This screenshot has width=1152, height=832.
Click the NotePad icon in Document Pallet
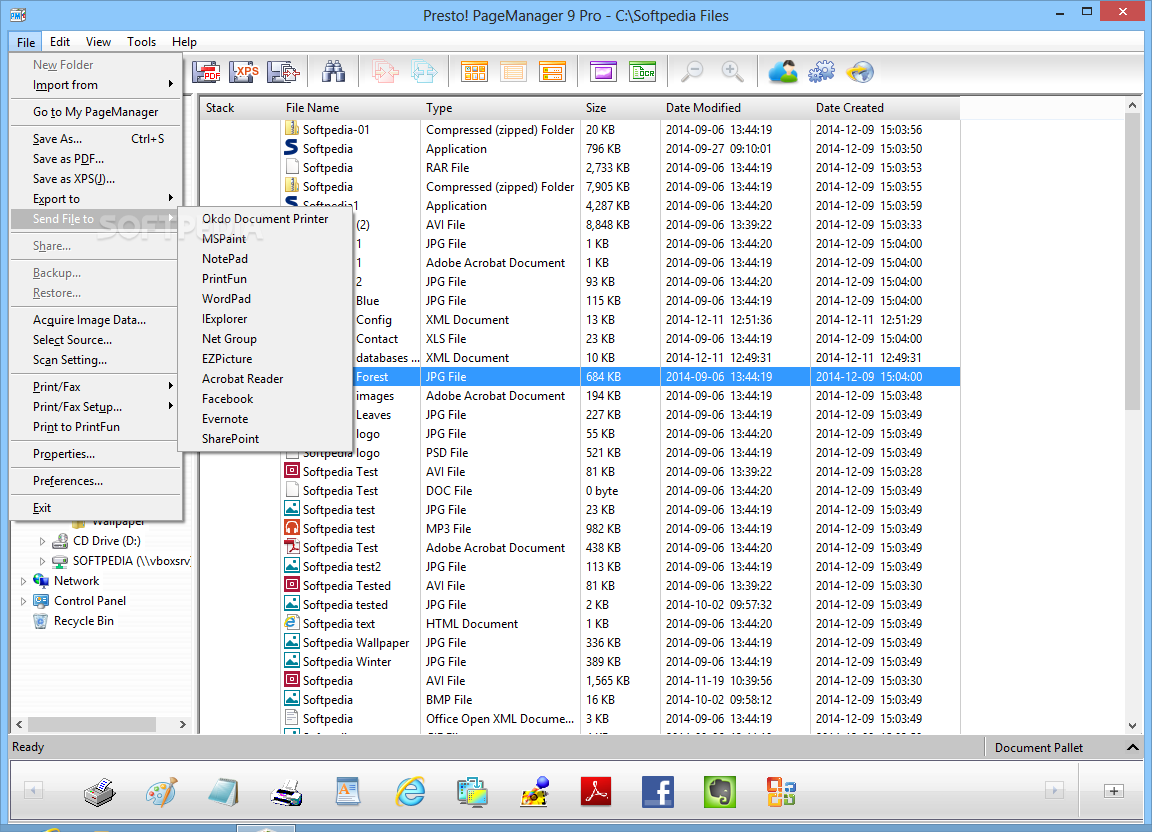point(223,792)
